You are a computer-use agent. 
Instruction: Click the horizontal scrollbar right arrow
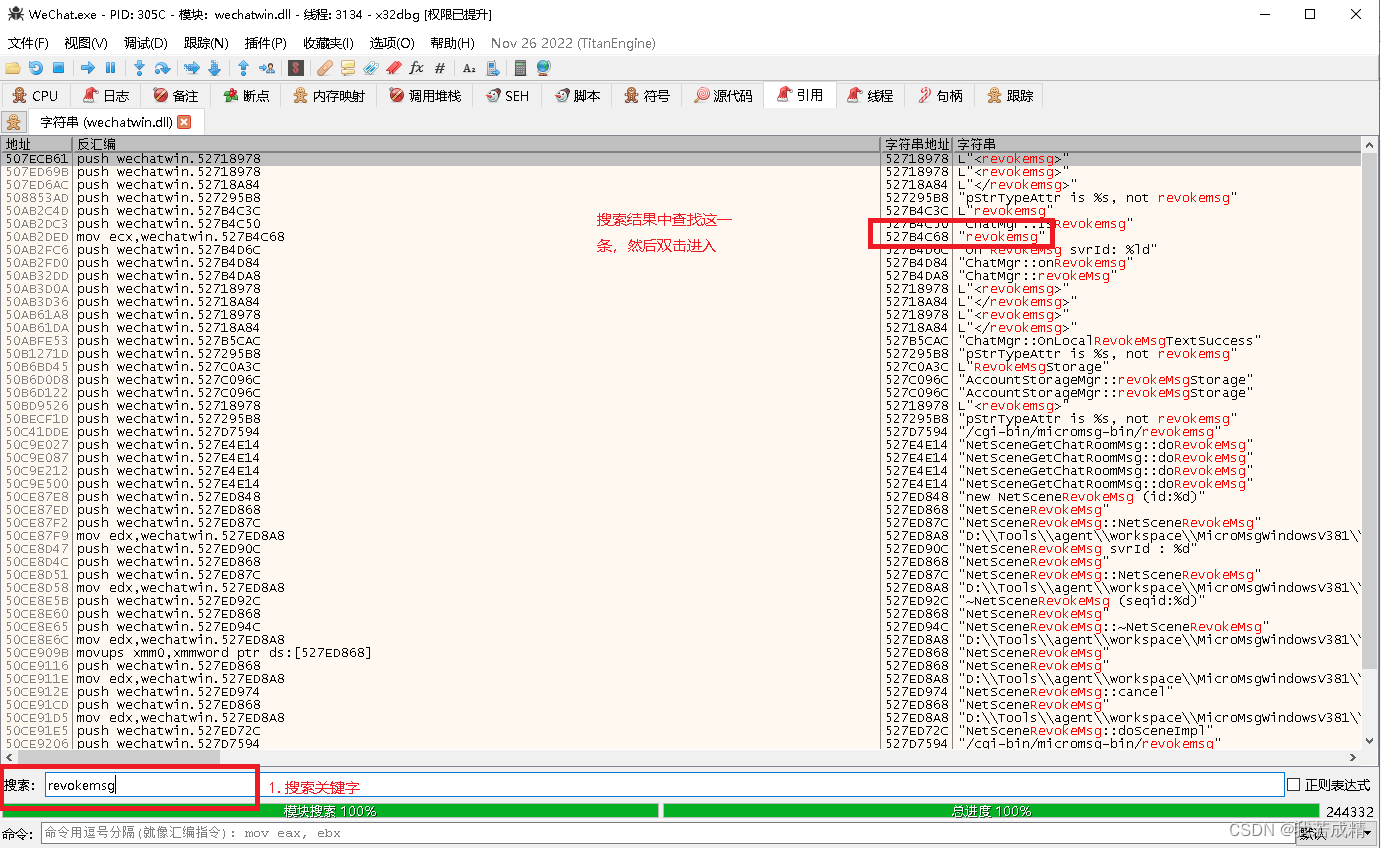[1355, 757]
